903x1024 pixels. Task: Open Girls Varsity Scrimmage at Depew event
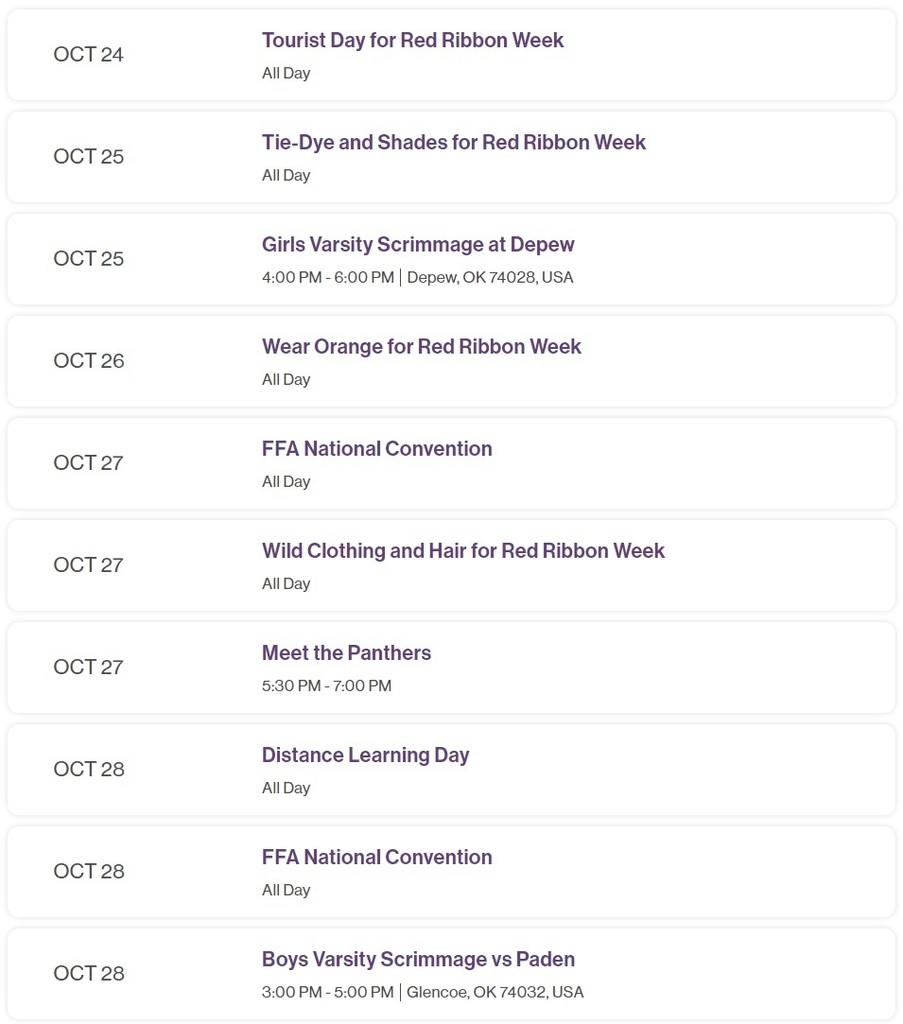(418, 244)
